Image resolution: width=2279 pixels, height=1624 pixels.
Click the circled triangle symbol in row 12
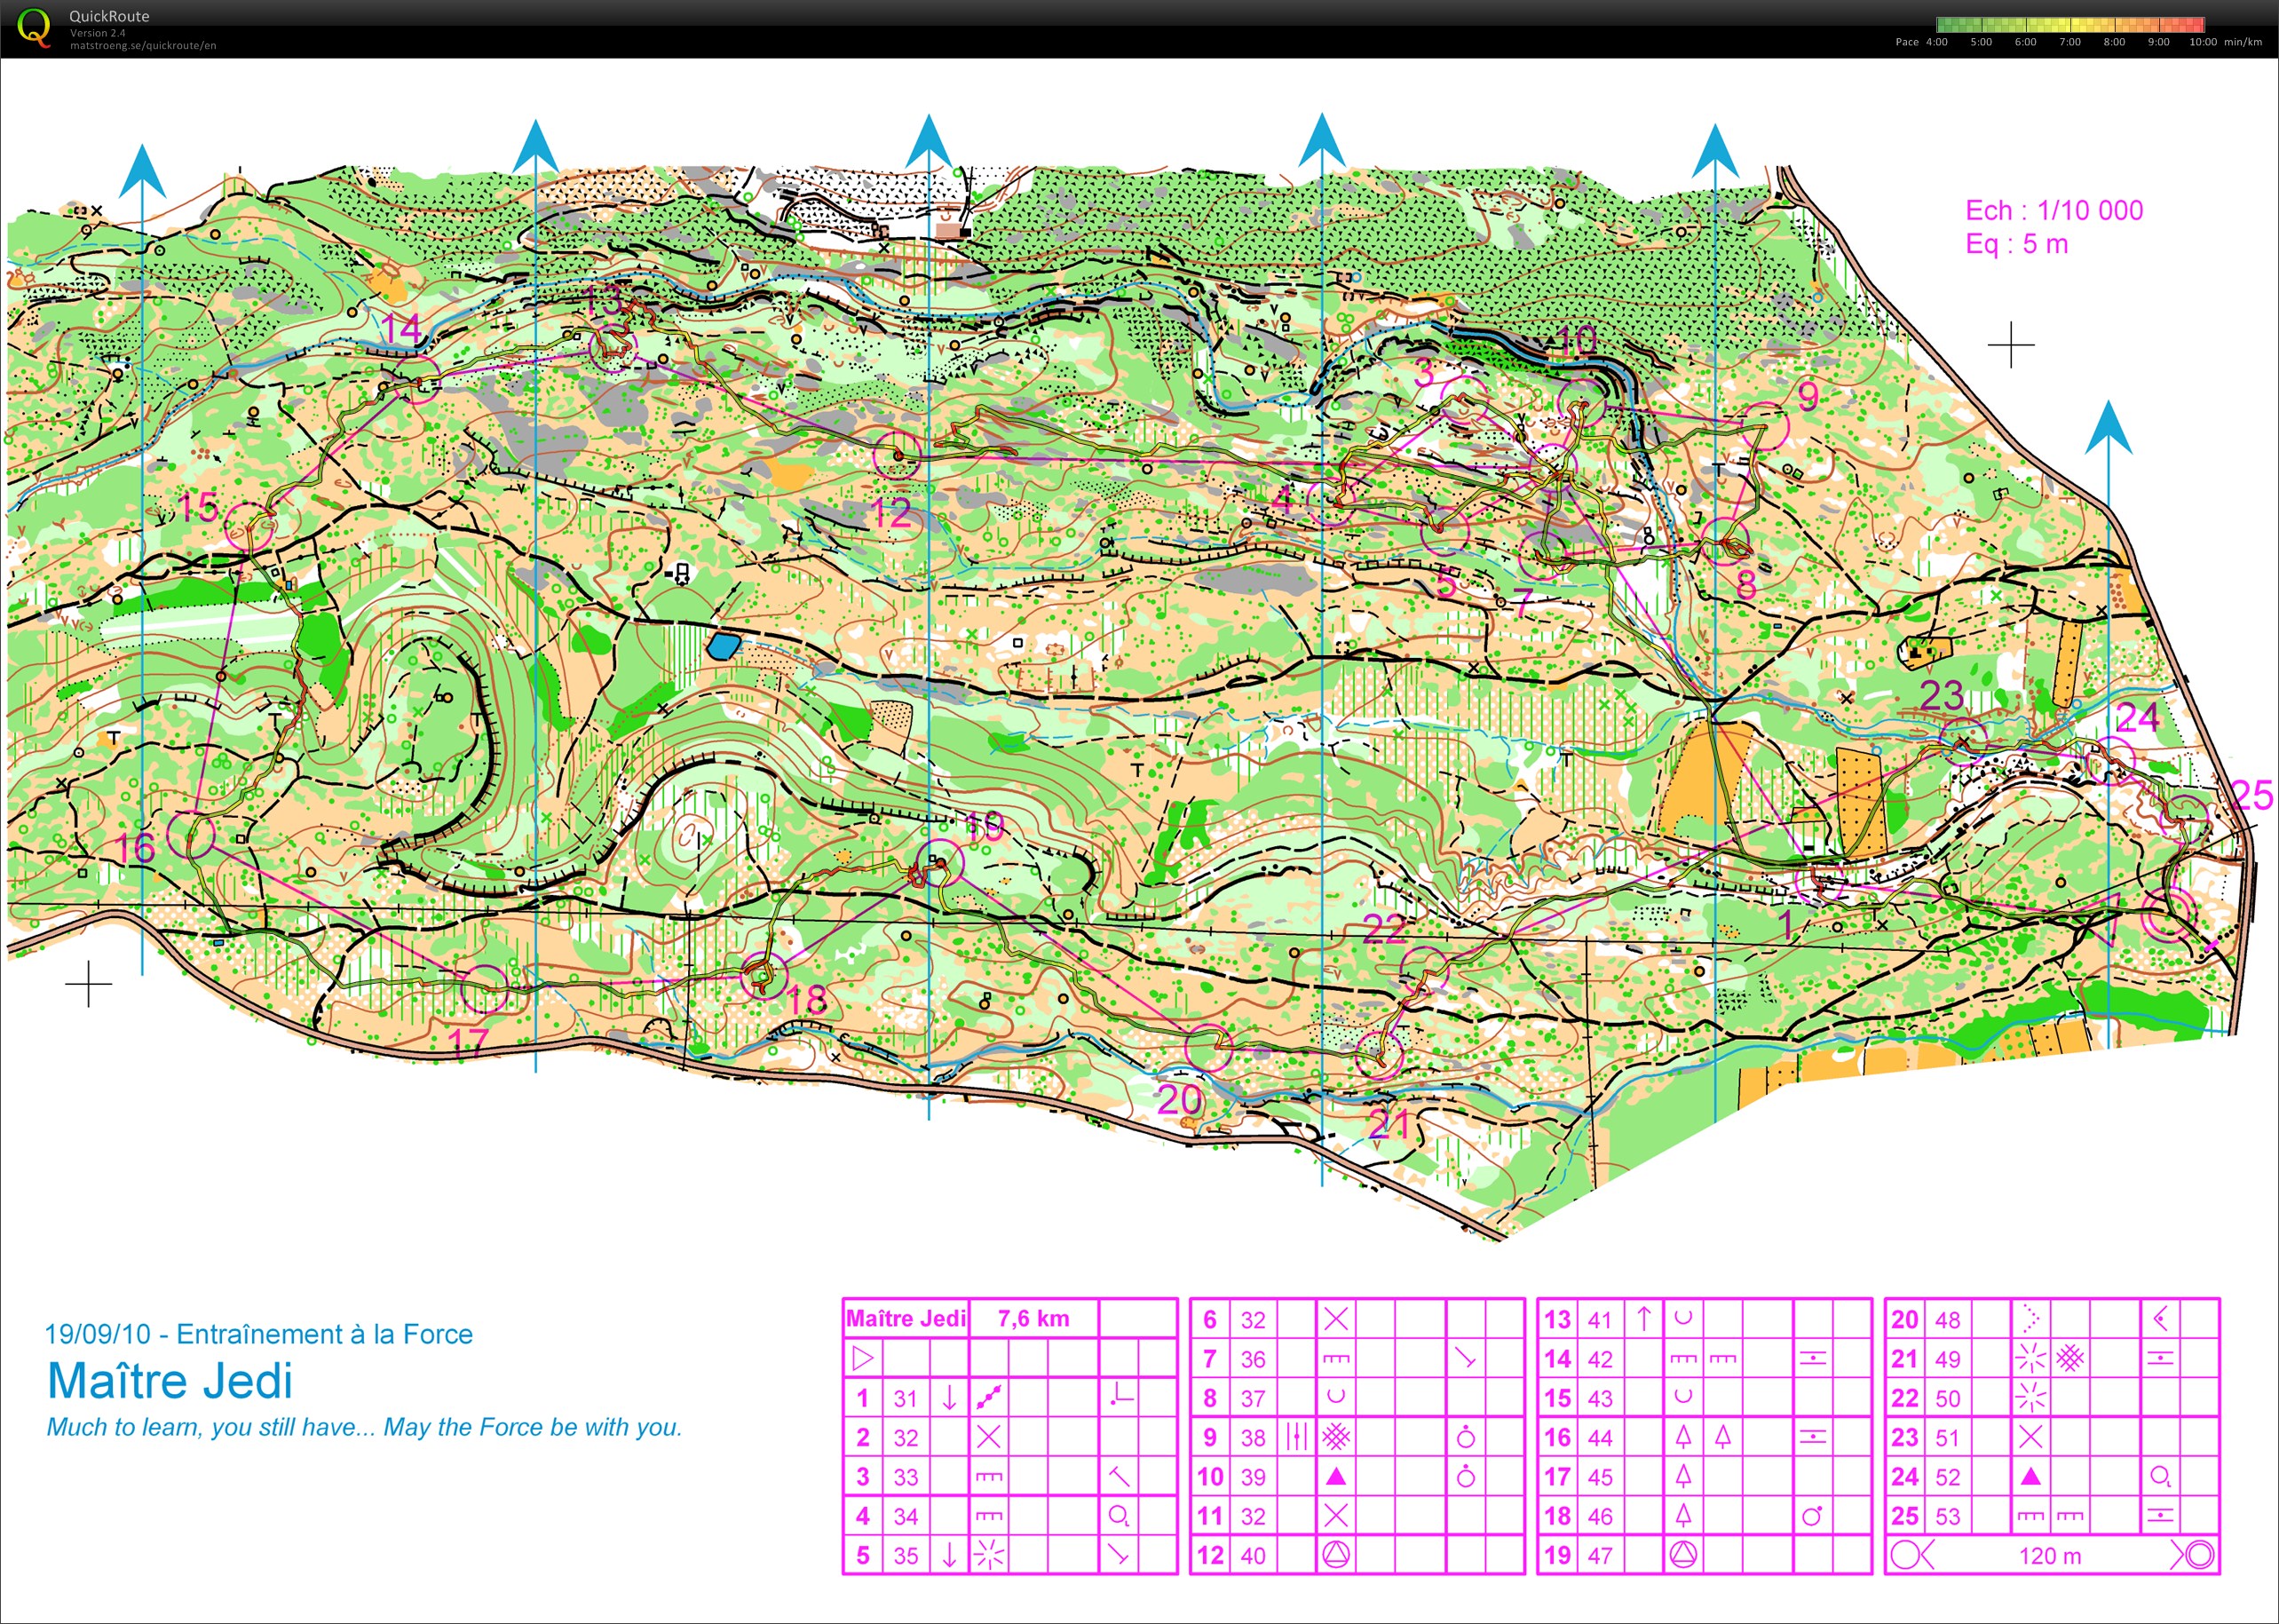1336,1555
